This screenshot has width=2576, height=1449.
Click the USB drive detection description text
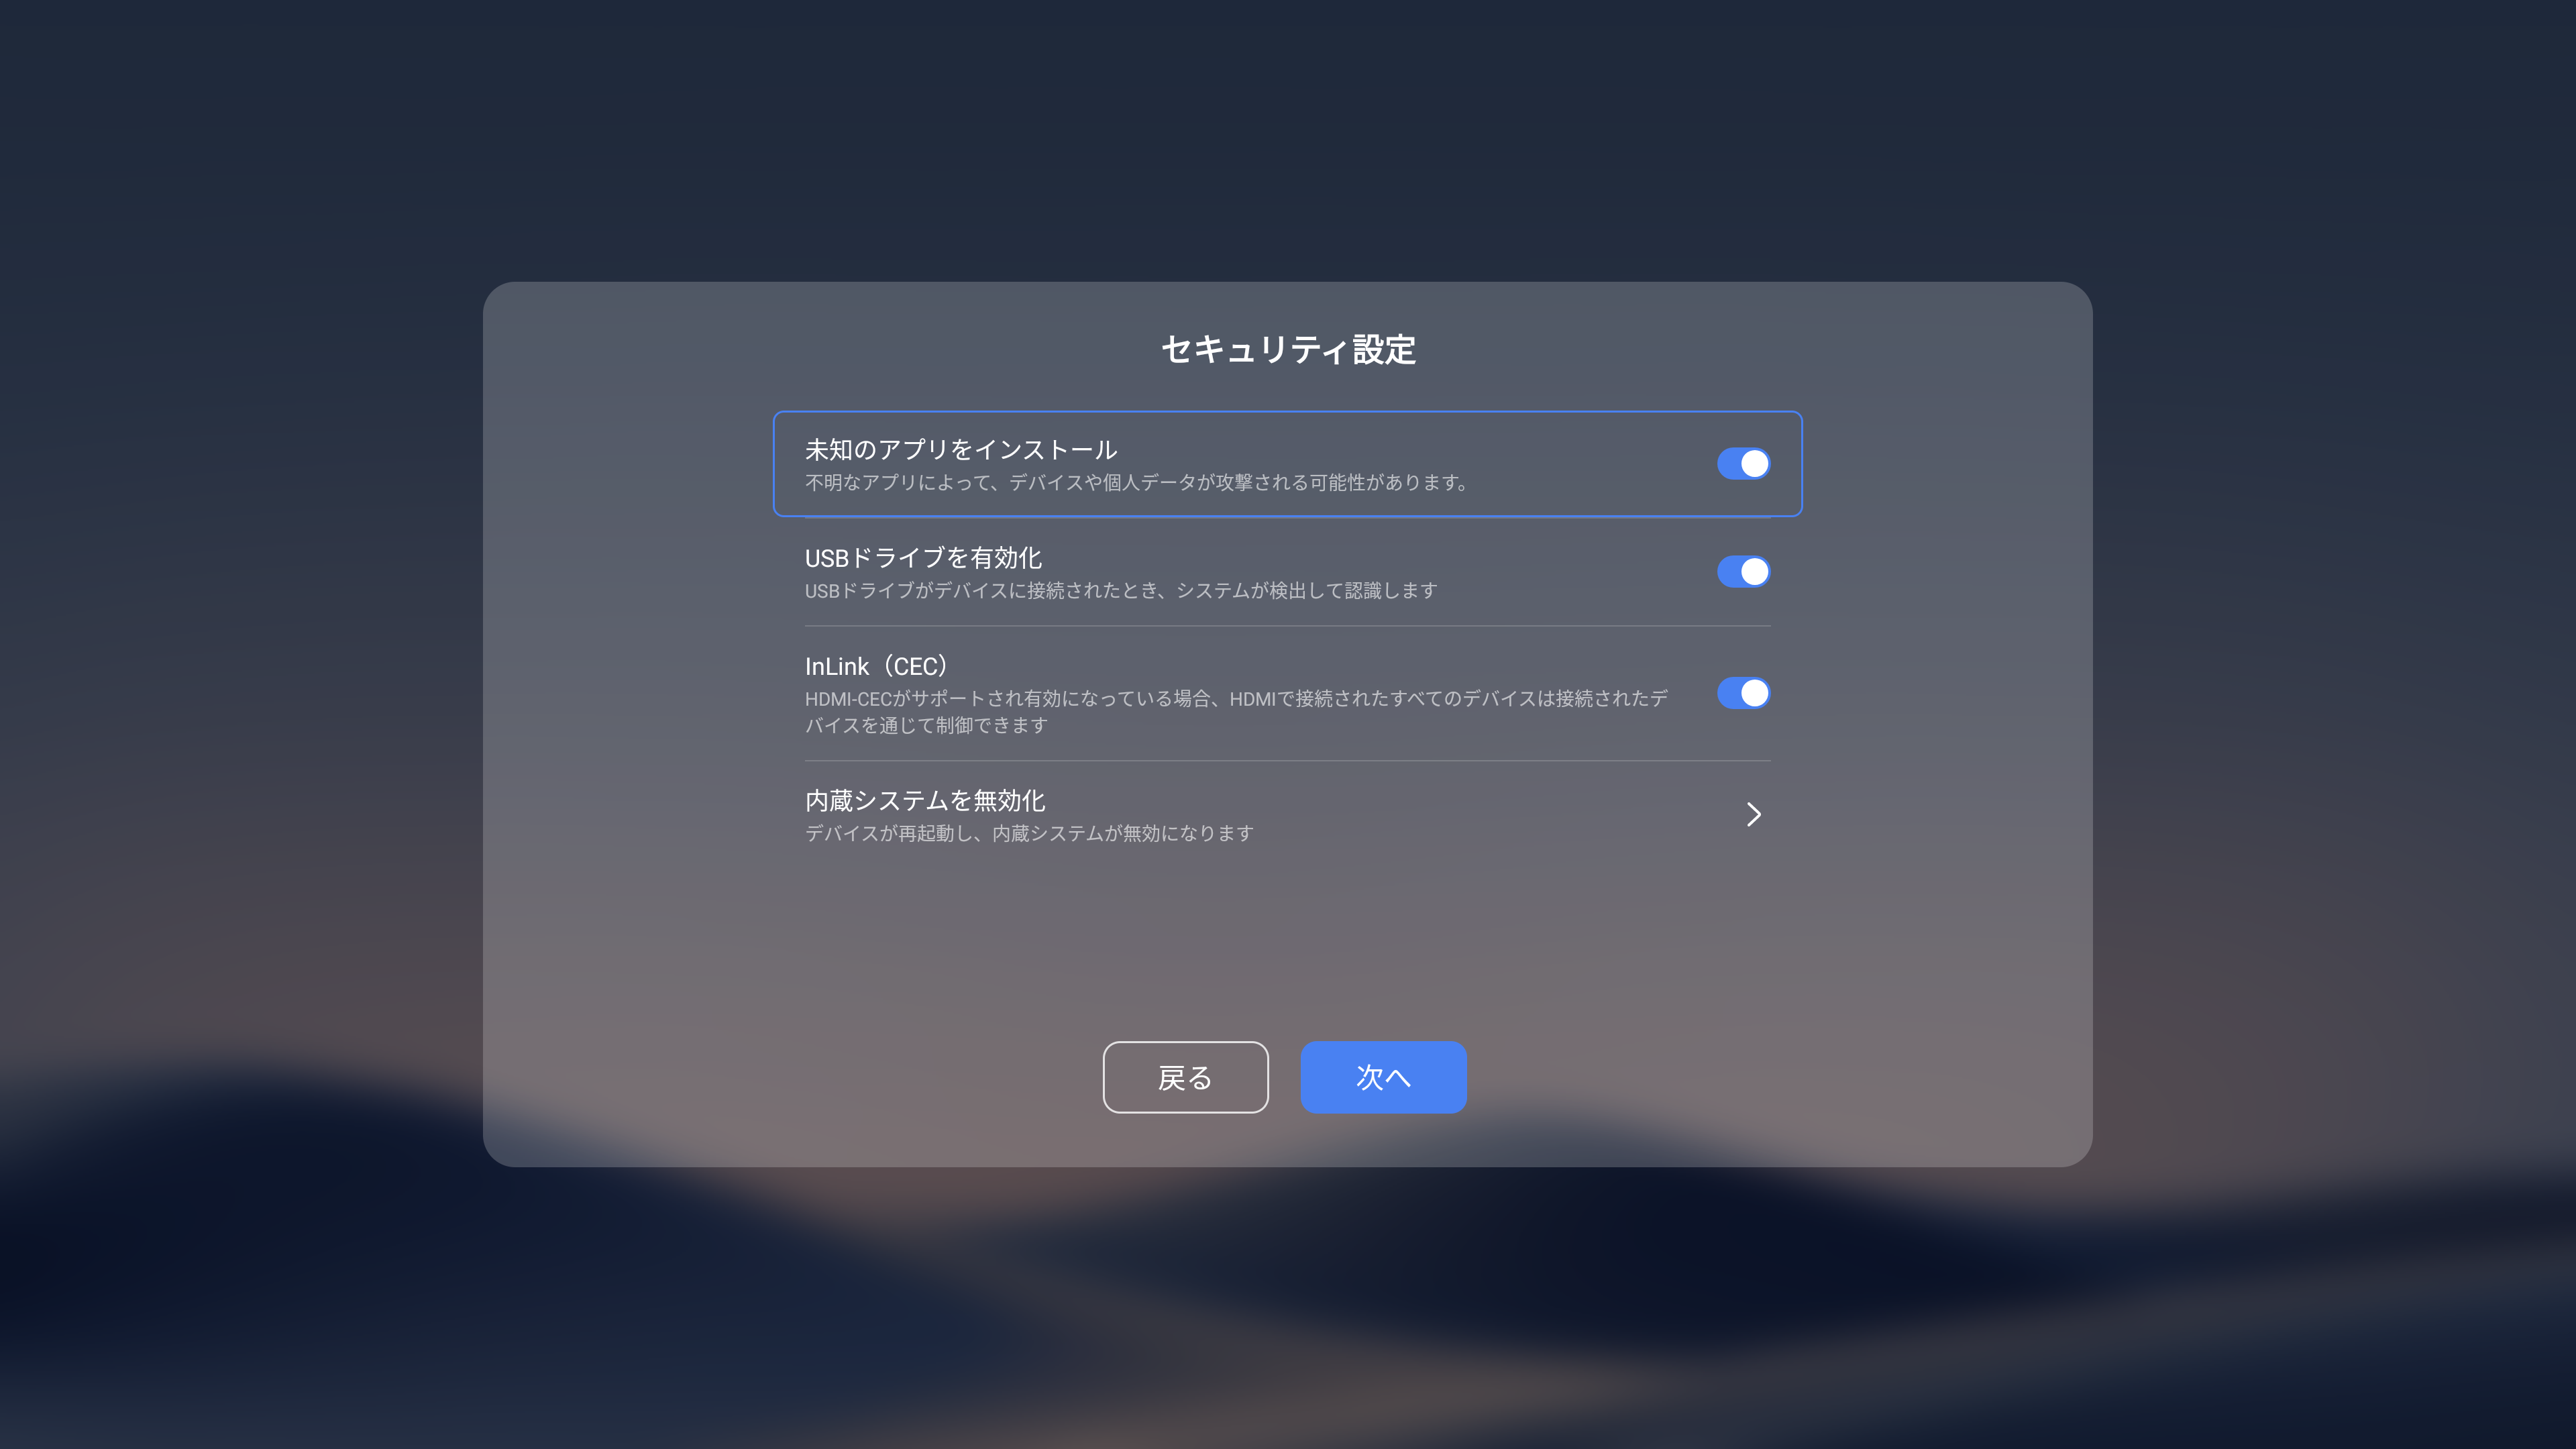click(1121, 591)
